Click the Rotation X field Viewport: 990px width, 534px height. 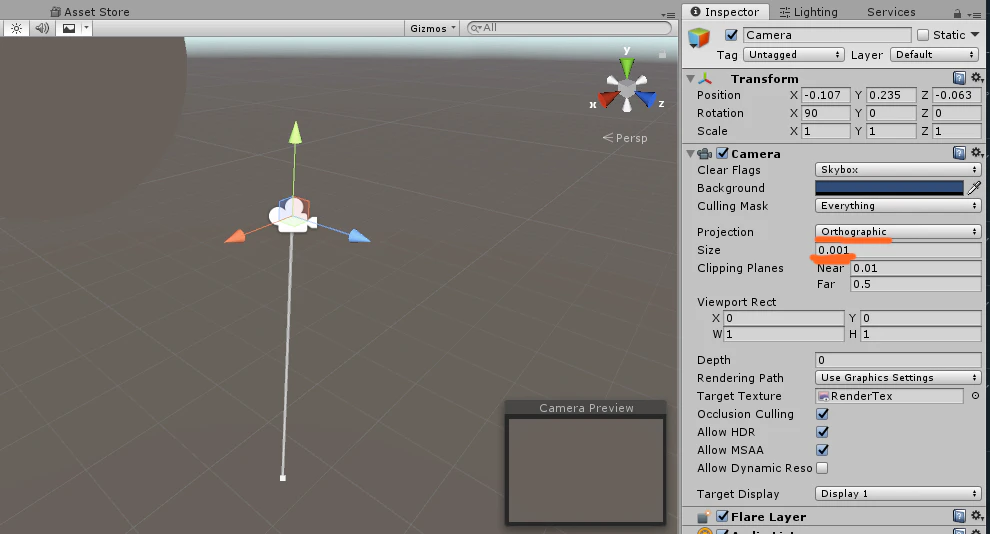(x=826, y=113)
